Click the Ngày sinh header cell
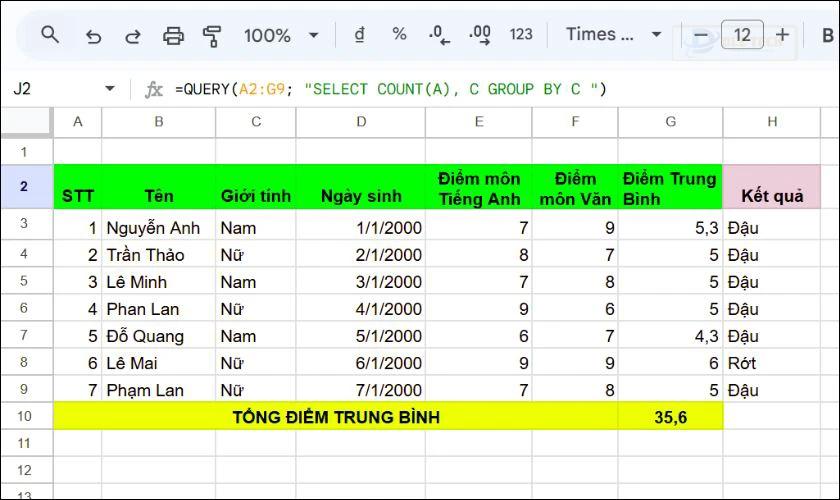 pos(361,187)
